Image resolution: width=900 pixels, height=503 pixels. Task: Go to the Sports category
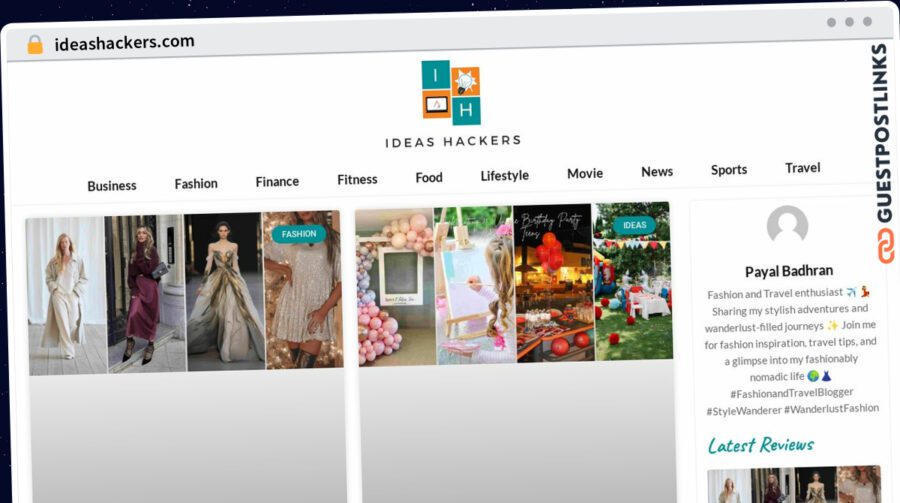pos(729,170)
